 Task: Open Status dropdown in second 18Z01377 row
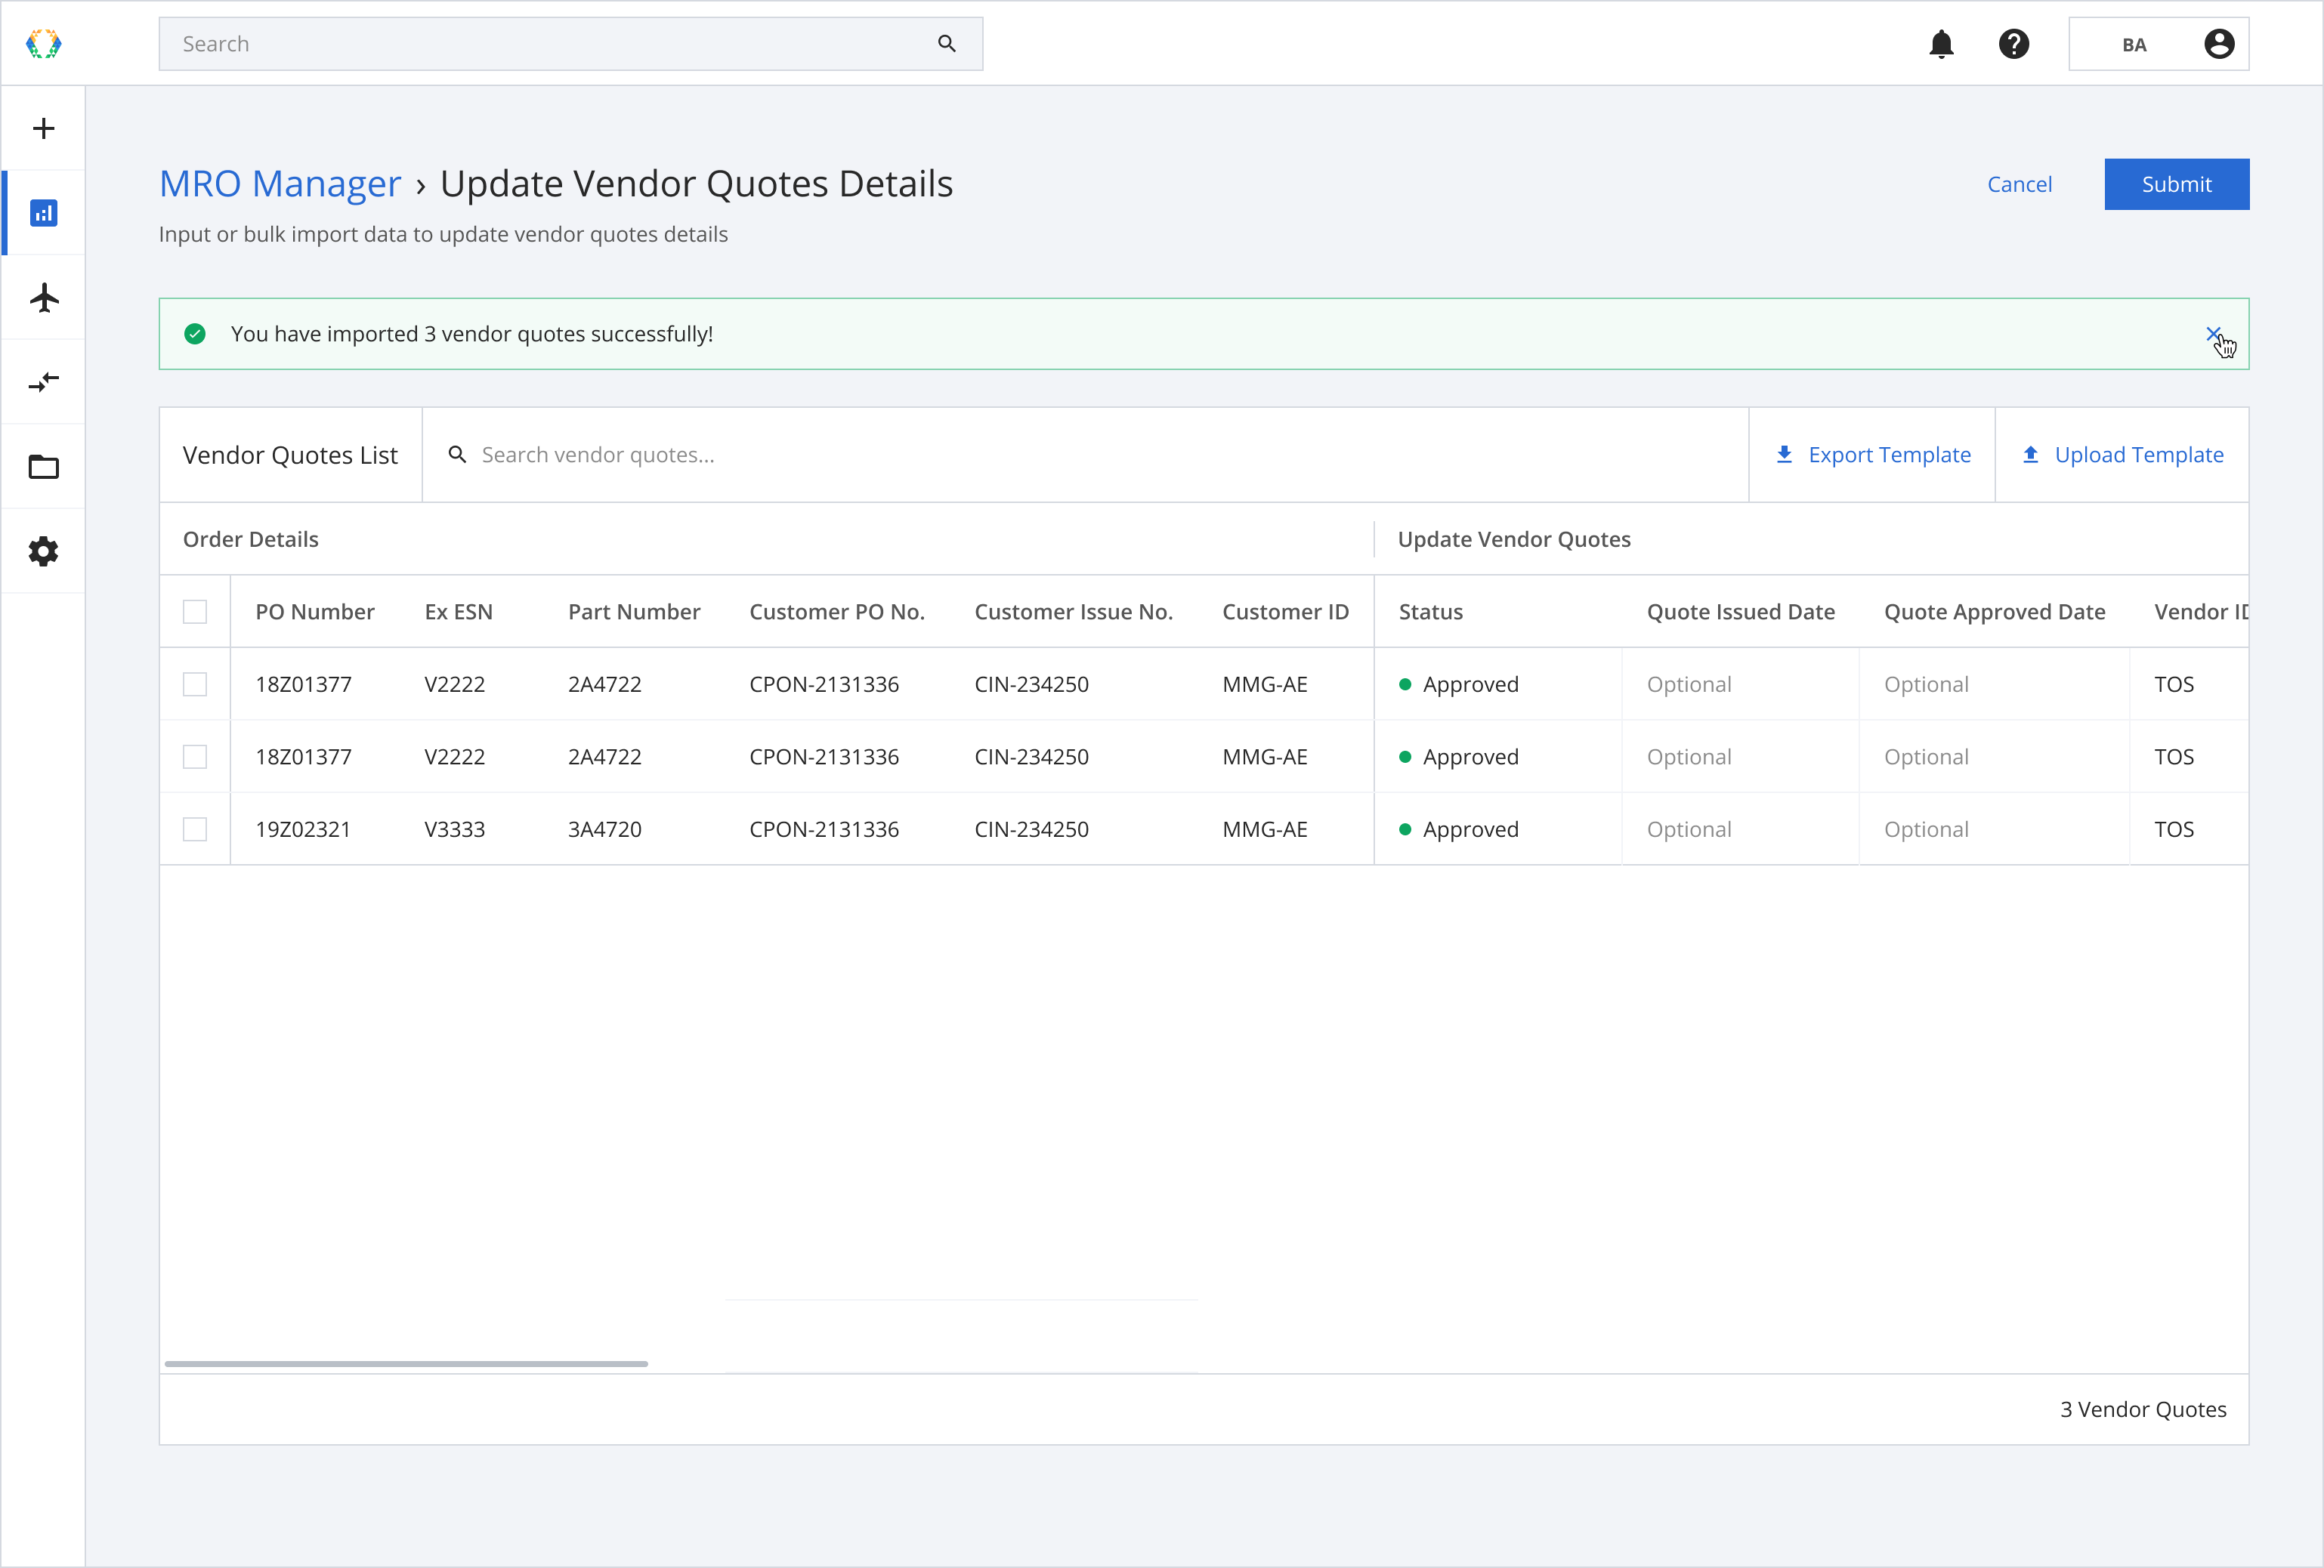(x=1497, y=757)
